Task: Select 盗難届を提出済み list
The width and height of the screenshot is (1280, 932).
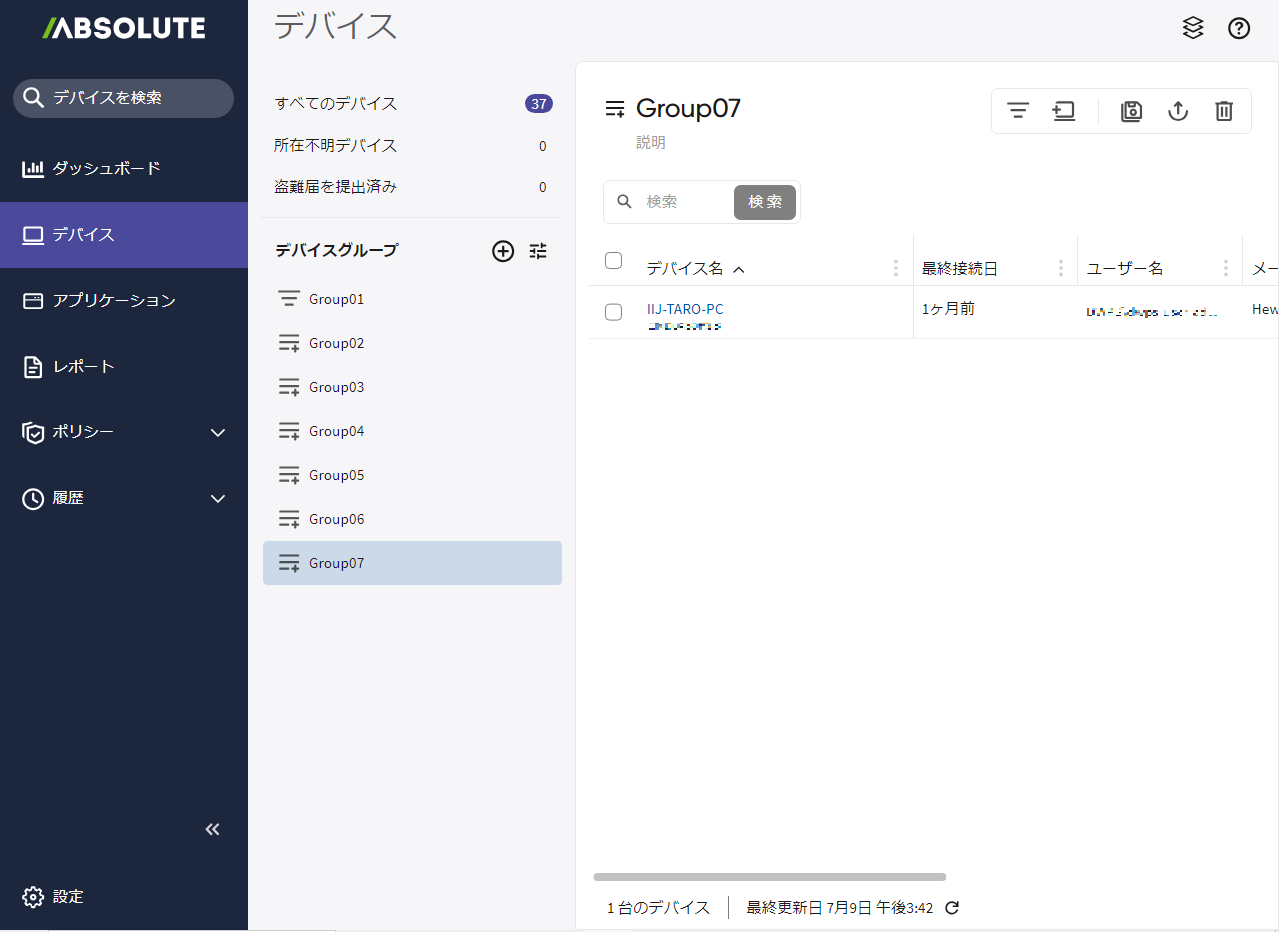Action: [412, 187]
